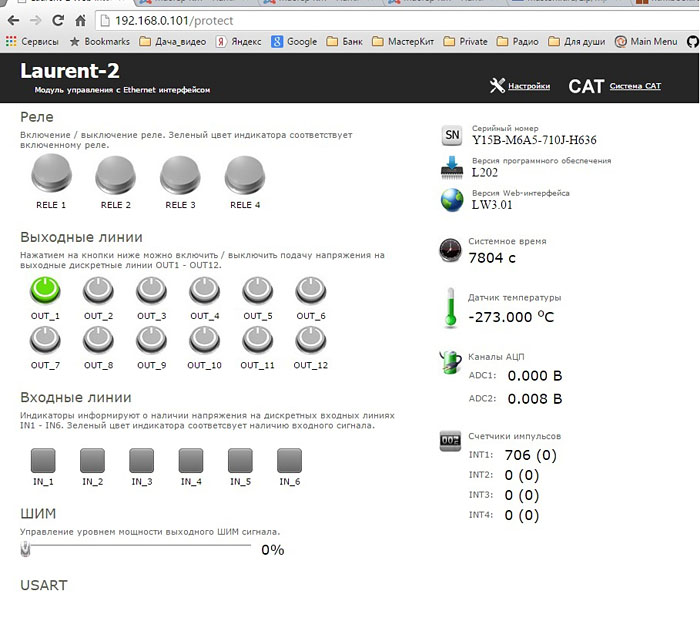
Task: Click the ADC channels icon
Action: [x=452, y=363]
